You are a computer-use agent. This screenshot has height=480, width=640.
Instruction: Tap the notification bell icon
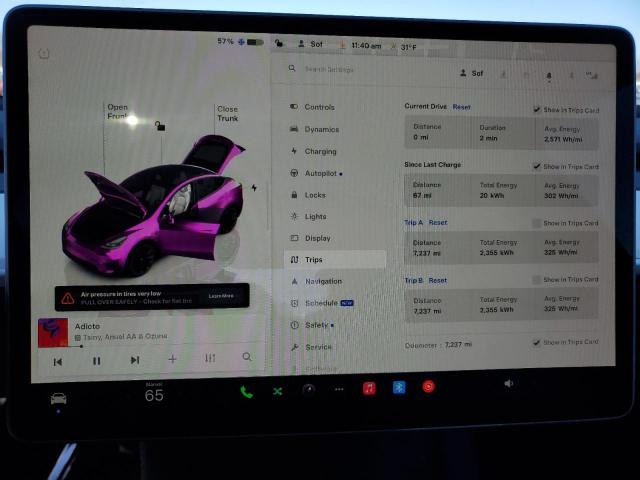pos(548,74)
